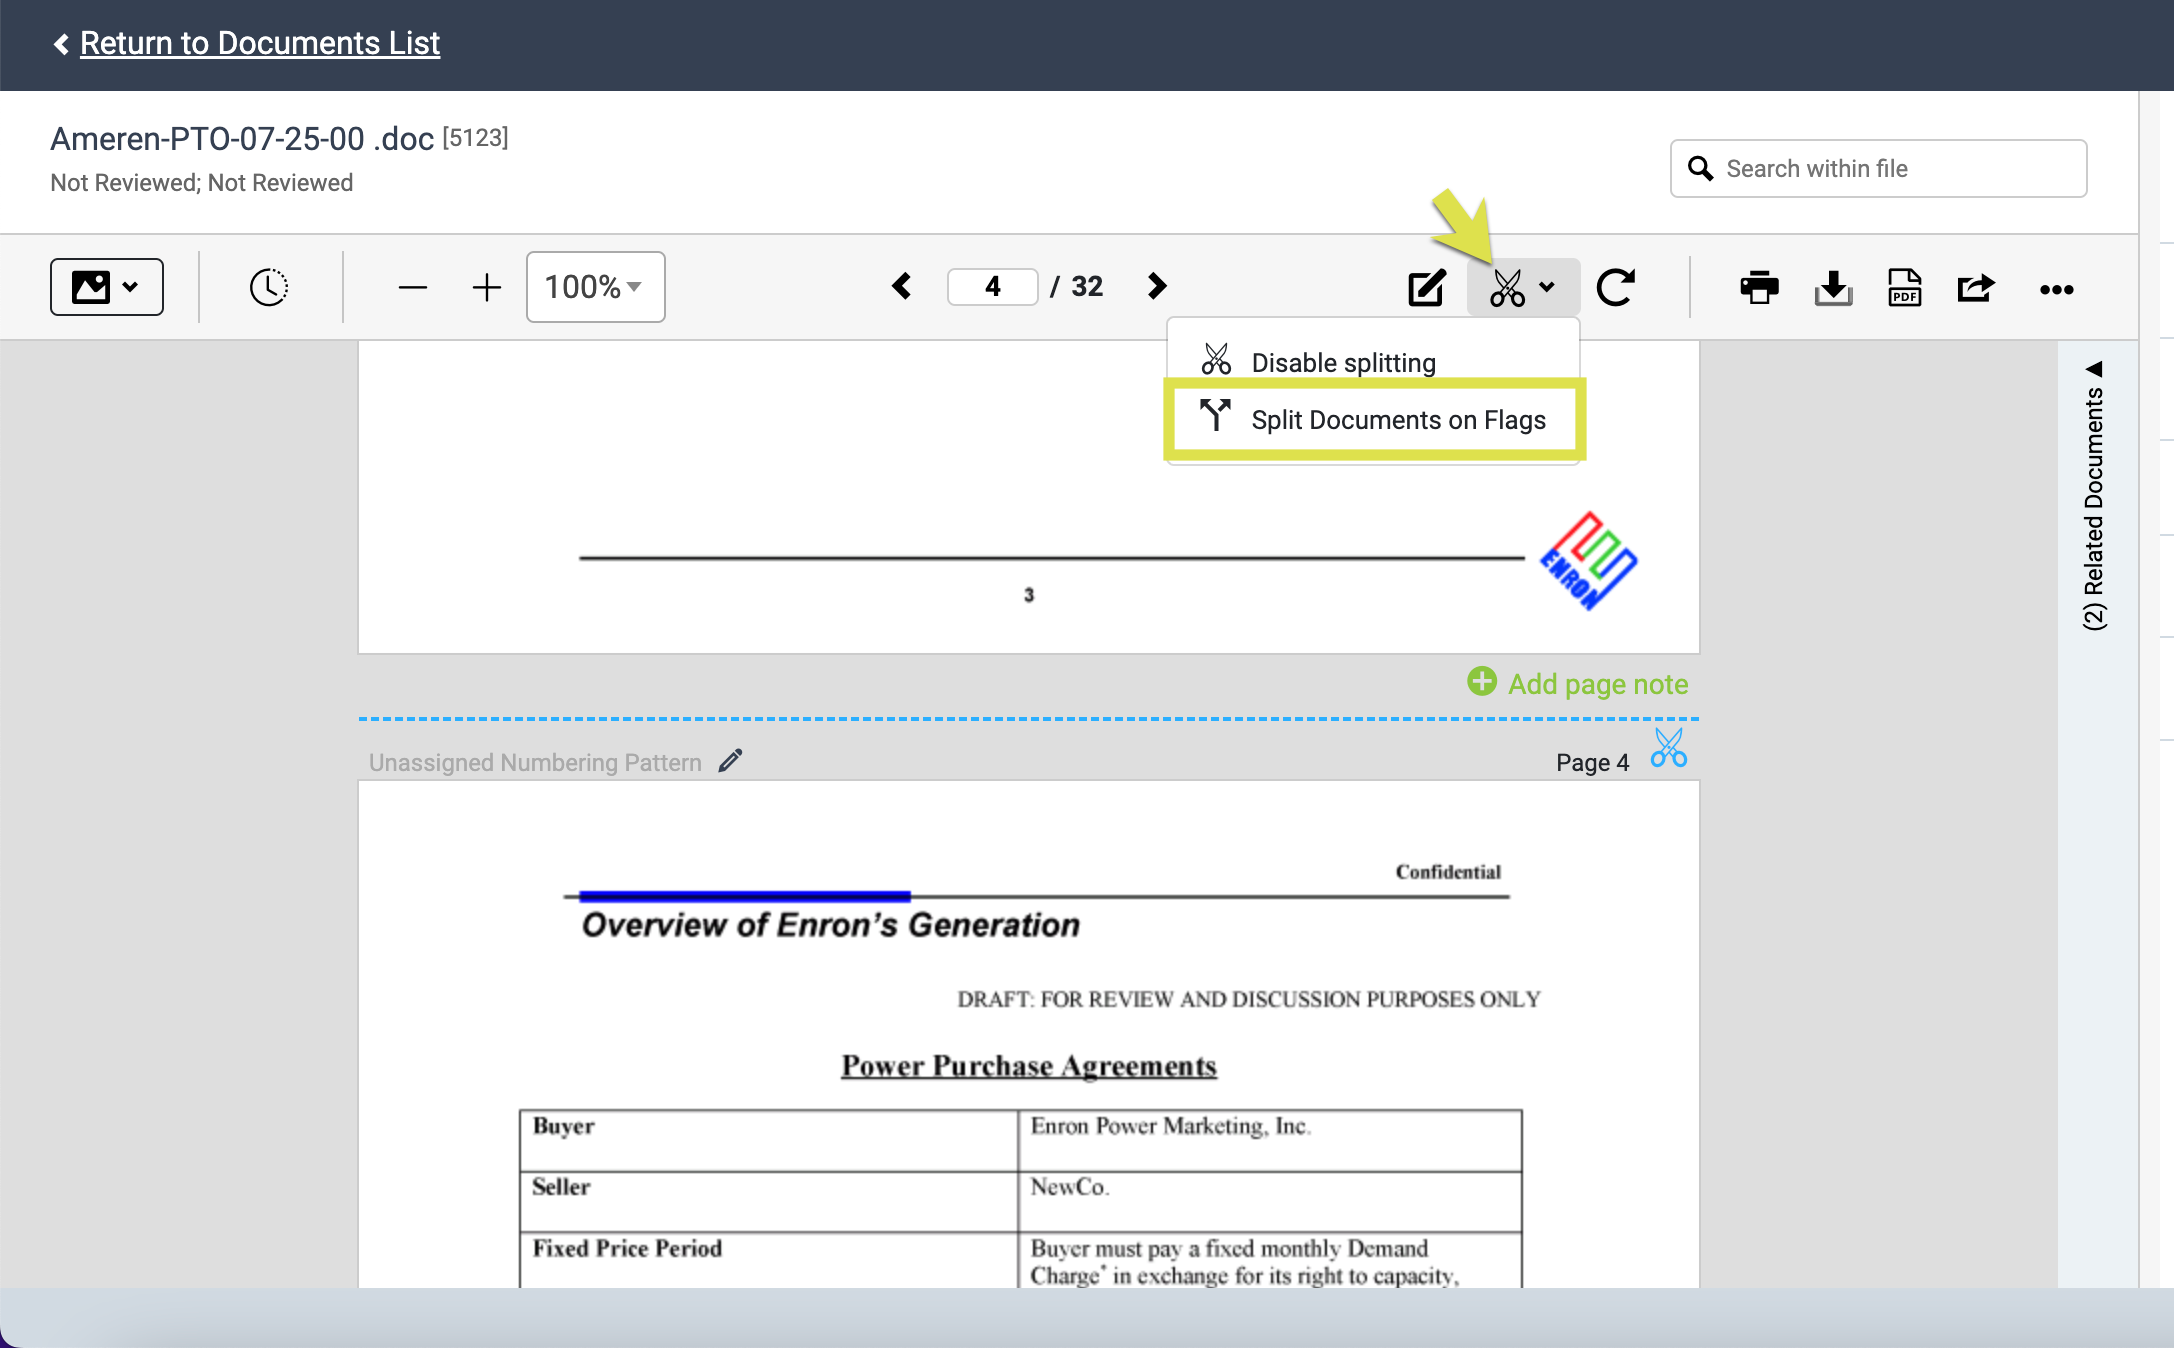The image size is (2174, 1348).
Task: Click the NewCo. seller cell
Action: [x=1270, y=1201]
